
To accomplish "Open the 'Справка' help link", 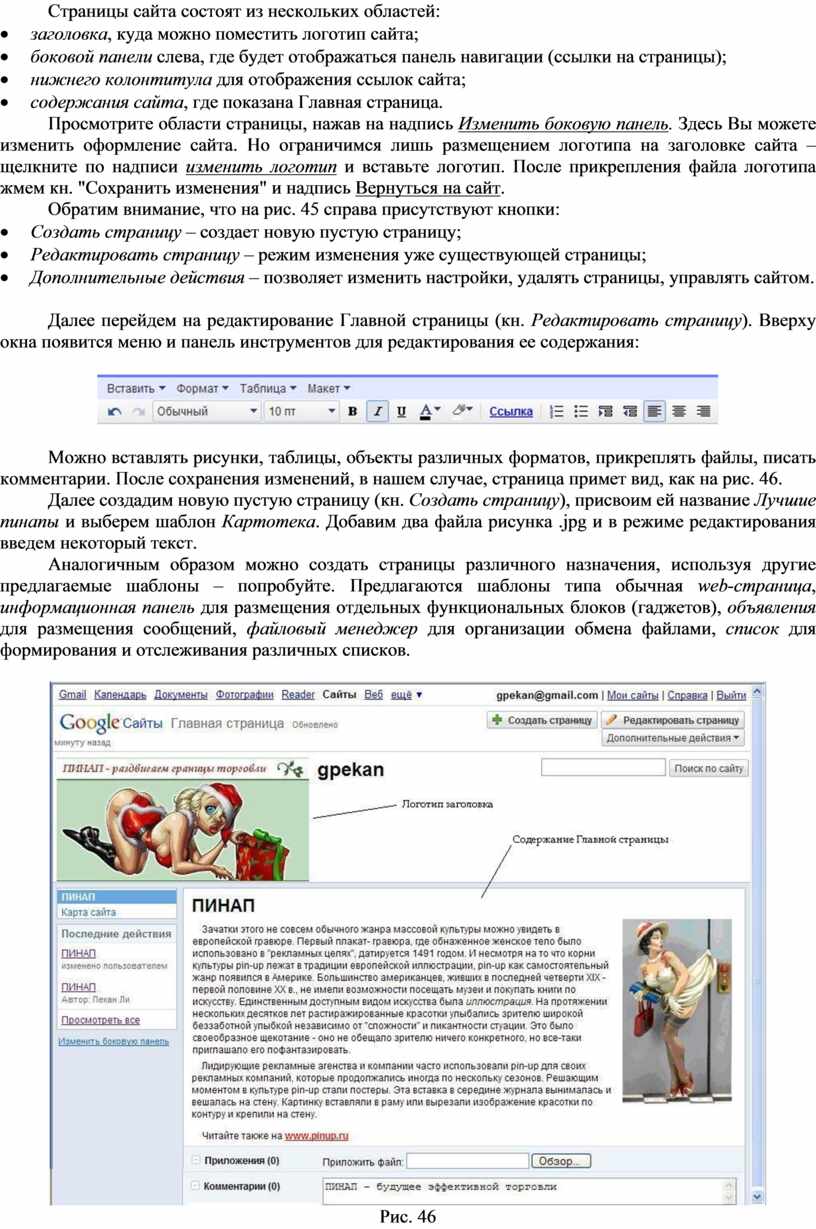I will click(687, 695).
